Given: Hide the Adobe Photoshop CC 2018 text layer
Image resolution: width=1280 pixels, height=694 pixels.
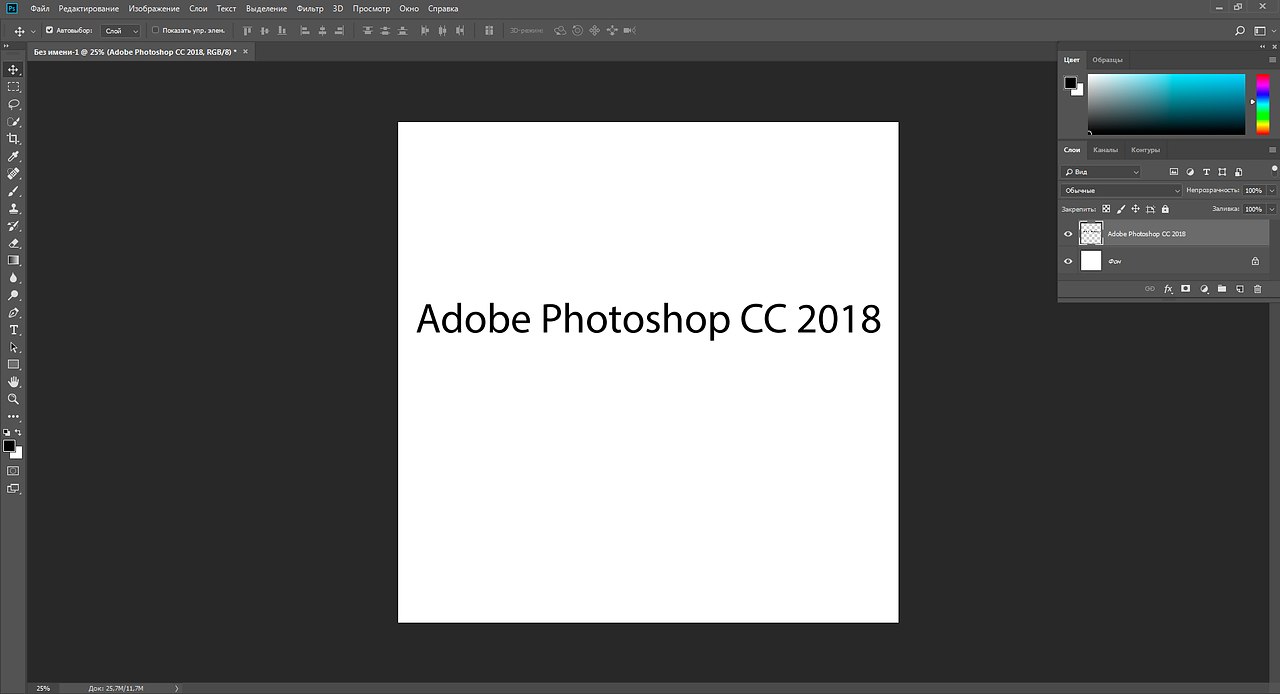Looking at the screenshot, I should (x=1068, y=234).
